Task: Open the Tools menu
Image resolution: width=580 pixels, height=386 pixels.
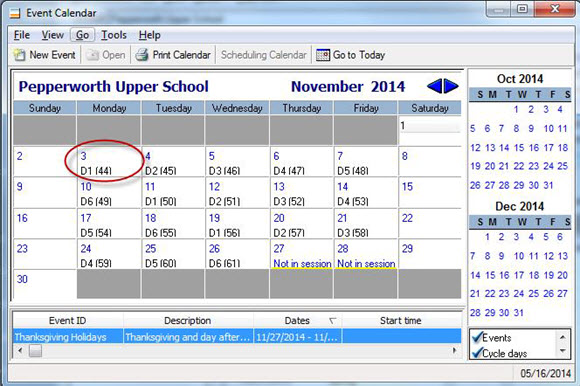Action: pos(114,35)
